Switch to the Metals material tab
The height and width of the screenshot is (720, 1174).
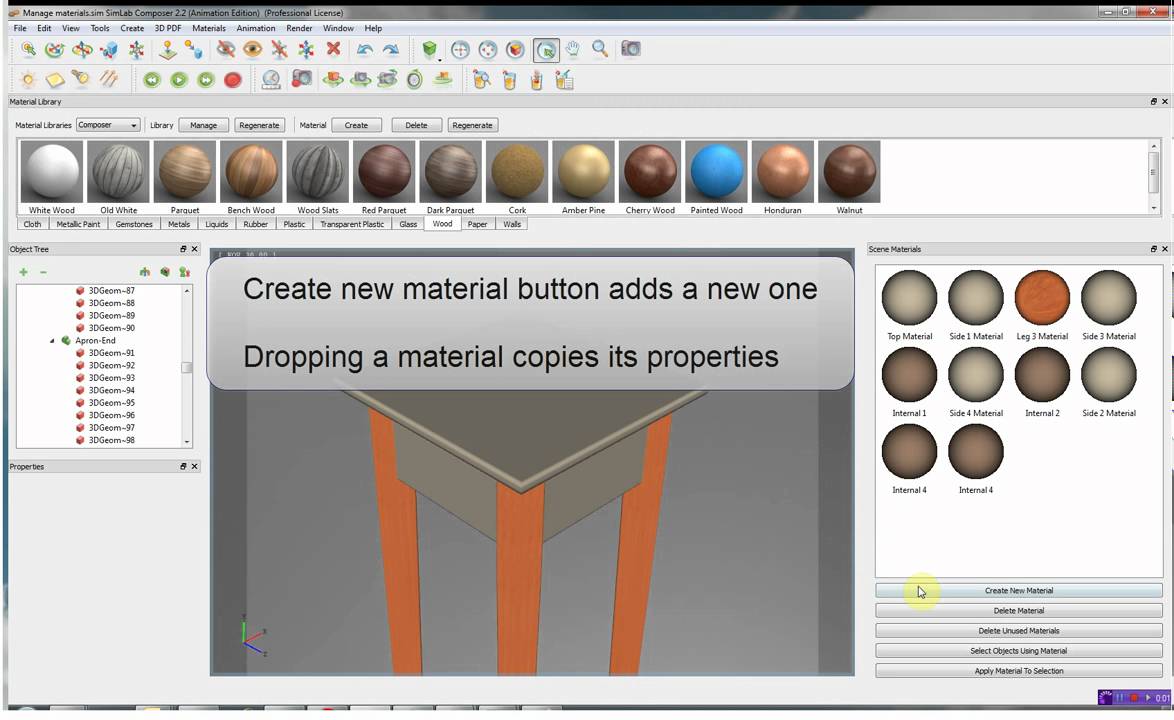[179, 224]
